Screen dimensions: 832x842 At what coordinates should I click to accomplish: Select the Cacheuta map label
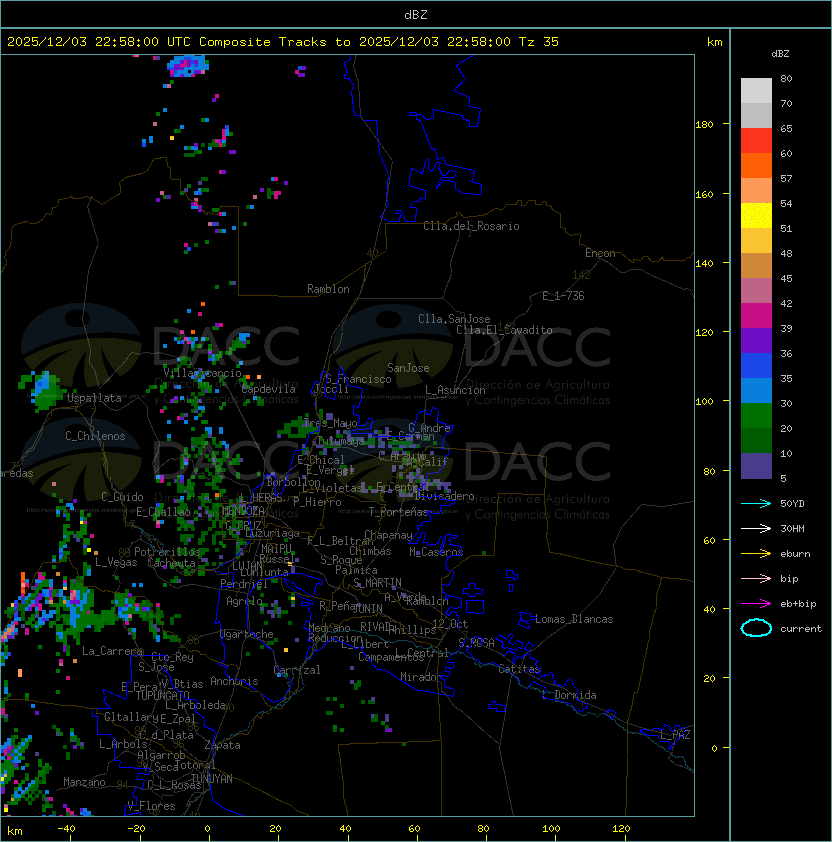(x=171, y=563)
